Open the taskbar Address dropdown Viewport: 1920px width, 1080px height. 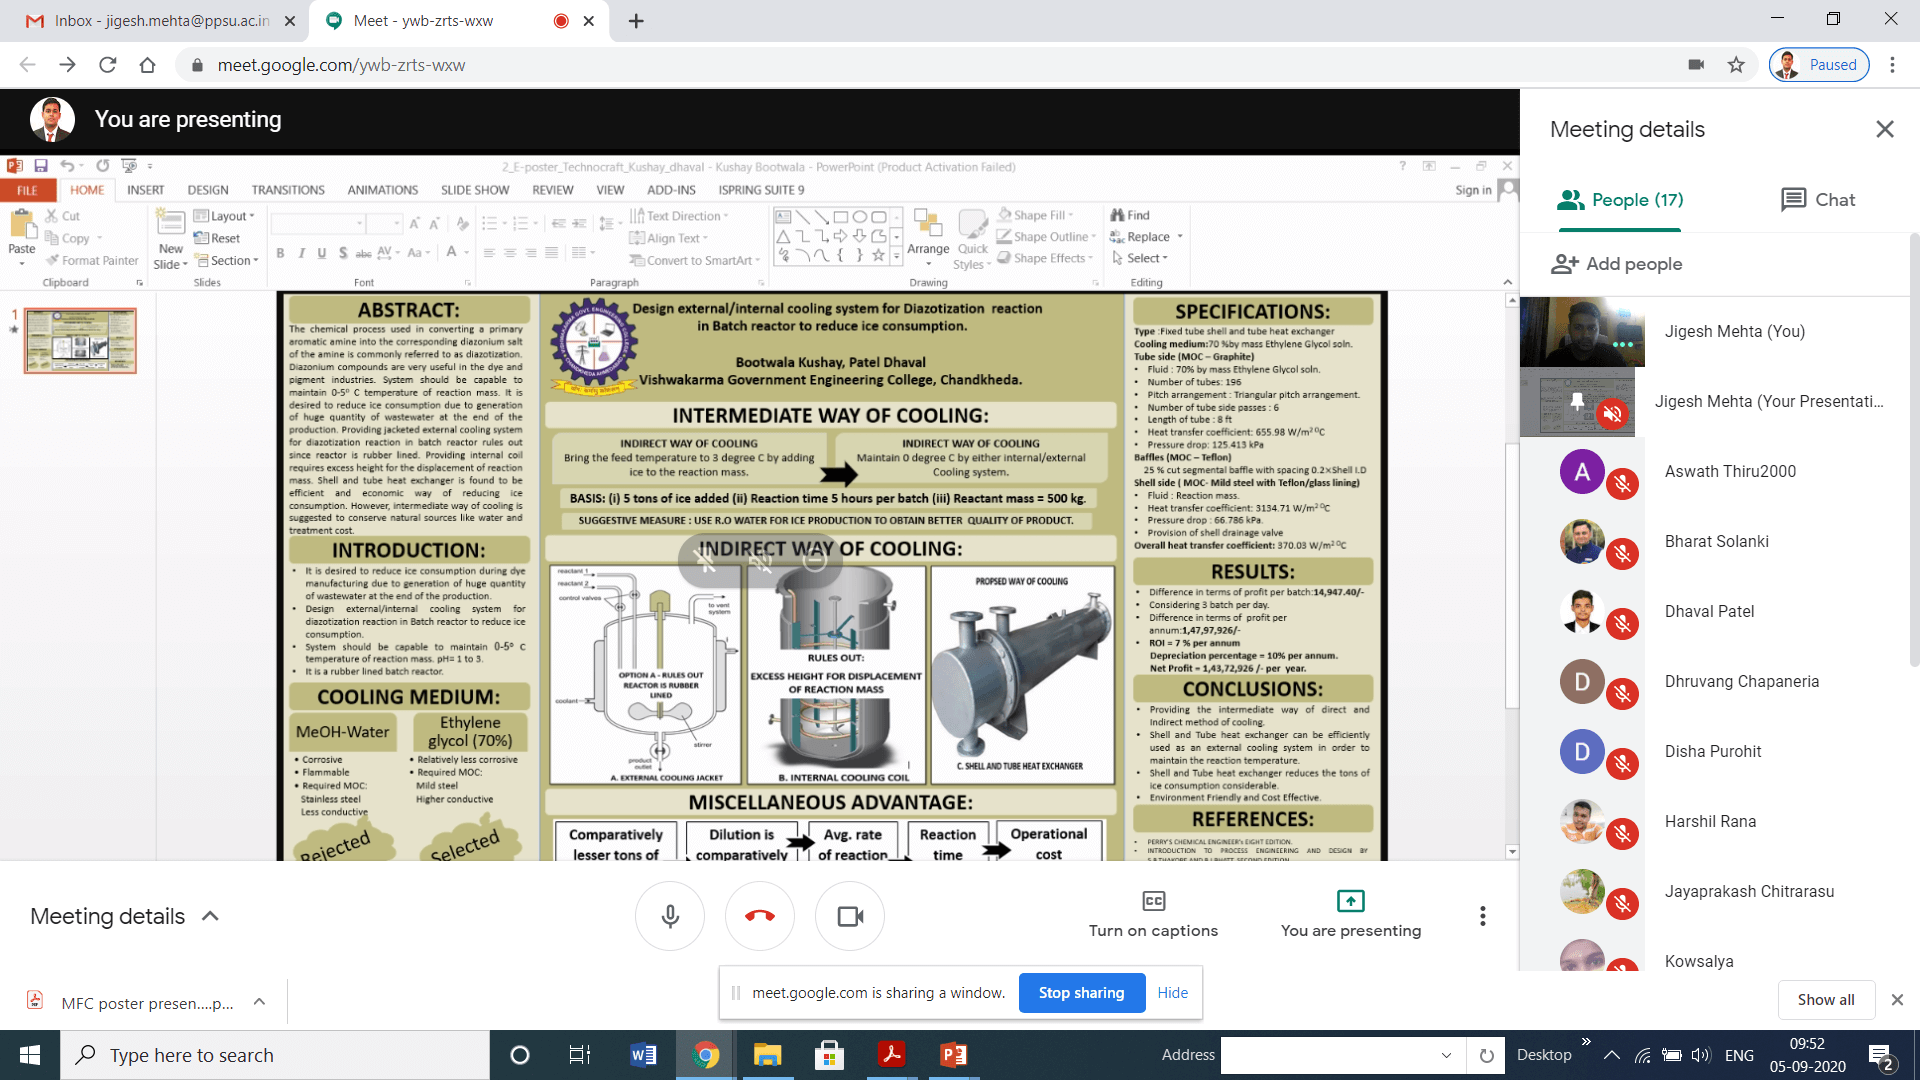[1446, 1055]
